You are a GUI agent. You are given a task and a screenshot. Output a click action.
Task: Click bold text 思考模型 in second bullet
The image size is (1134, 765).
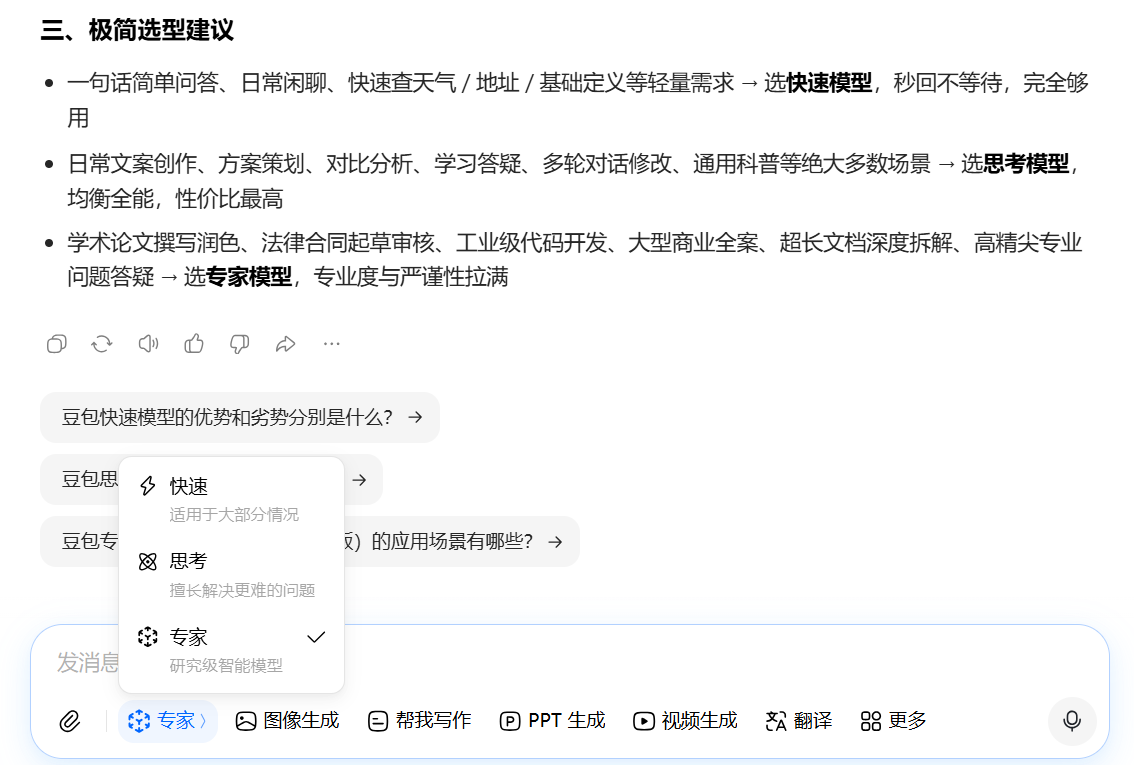pyautogui.click(x=1026, y=164)
